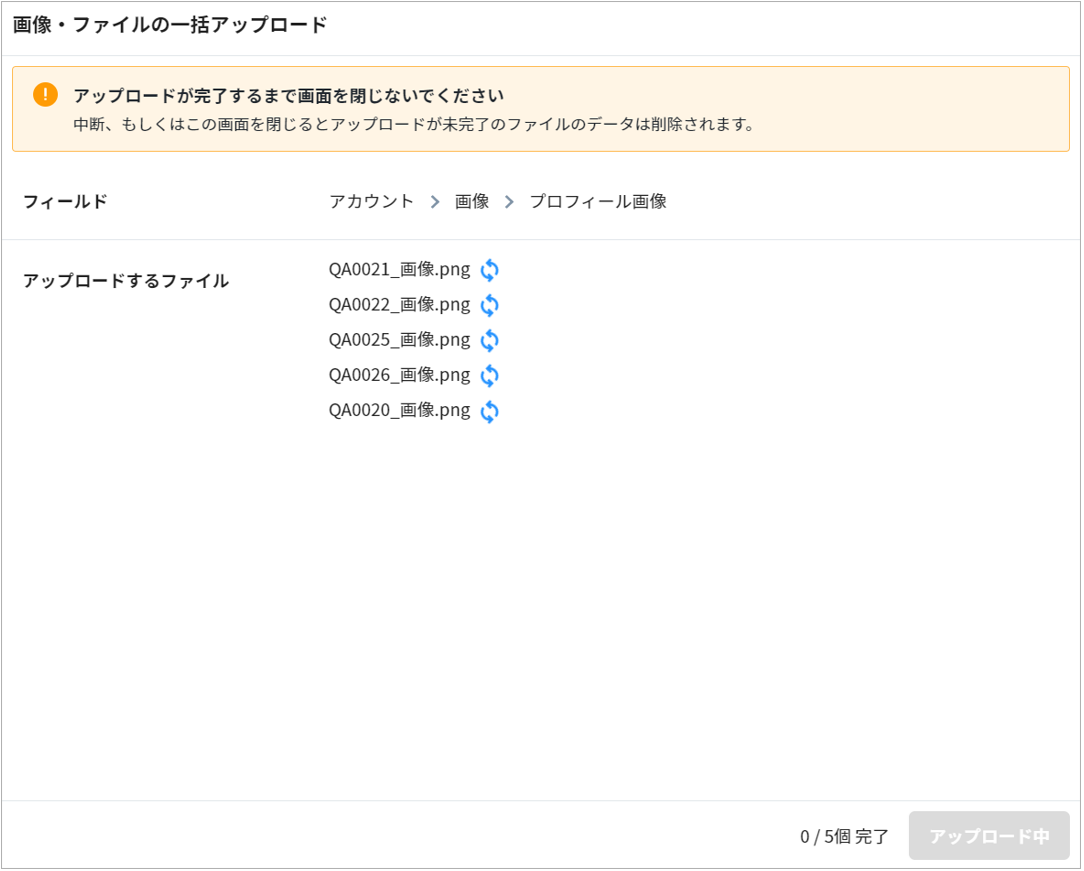
Task: Select the QA0021_画像.png file name
Action: [399, 270]
